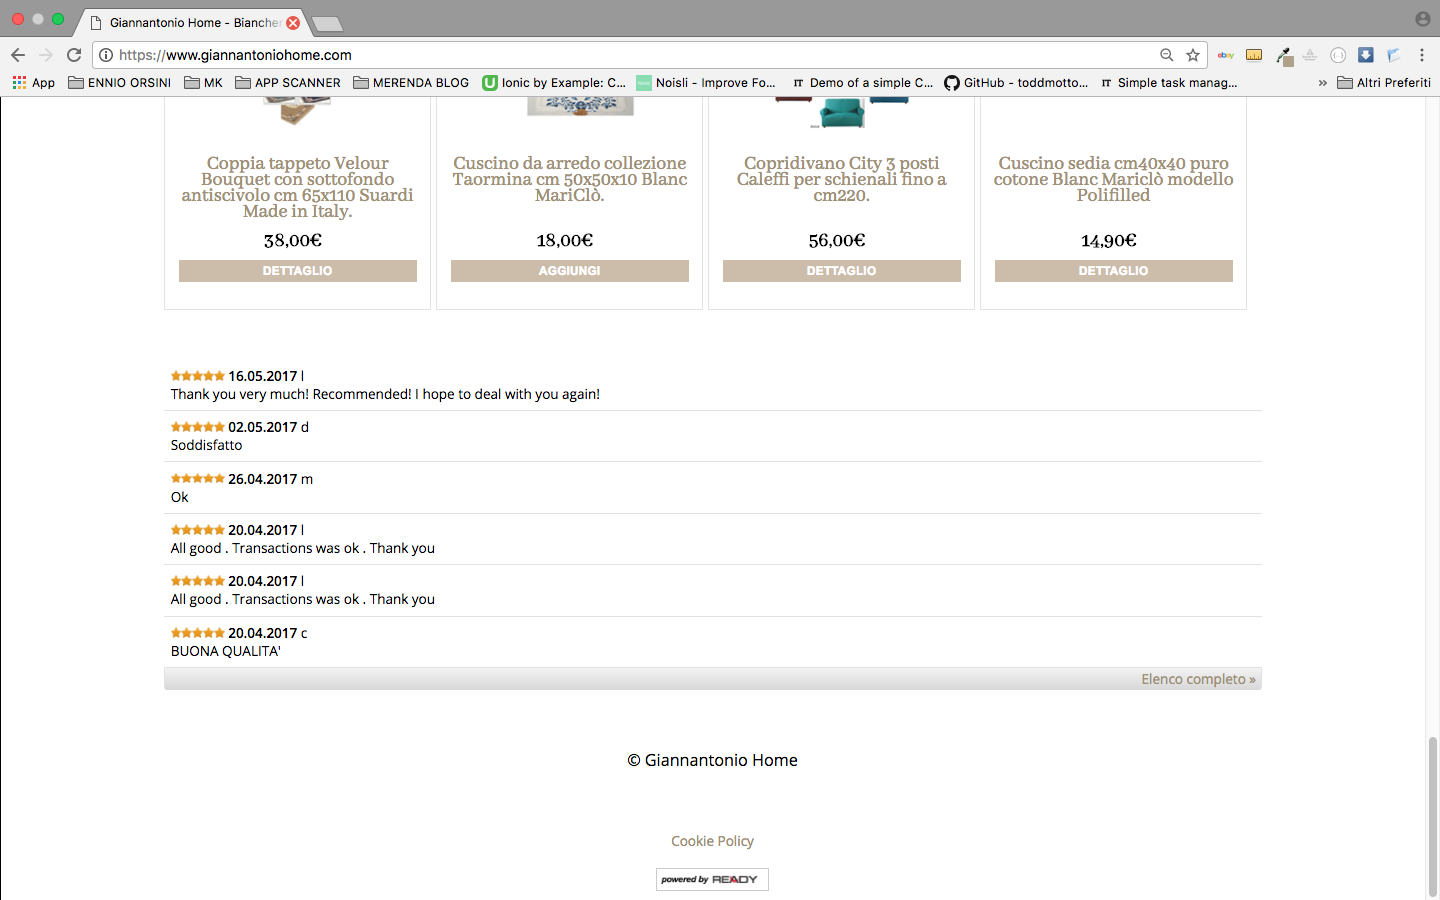The image size is (1440, 900).
Task: Open the Copridivano City 3 posti title
Action: coord(842,179)
